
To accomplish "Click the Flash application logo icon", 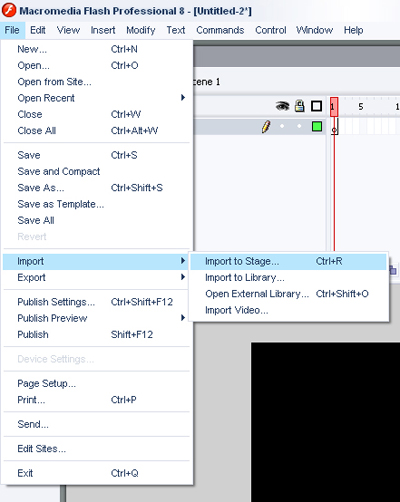I will pos(9,10).
